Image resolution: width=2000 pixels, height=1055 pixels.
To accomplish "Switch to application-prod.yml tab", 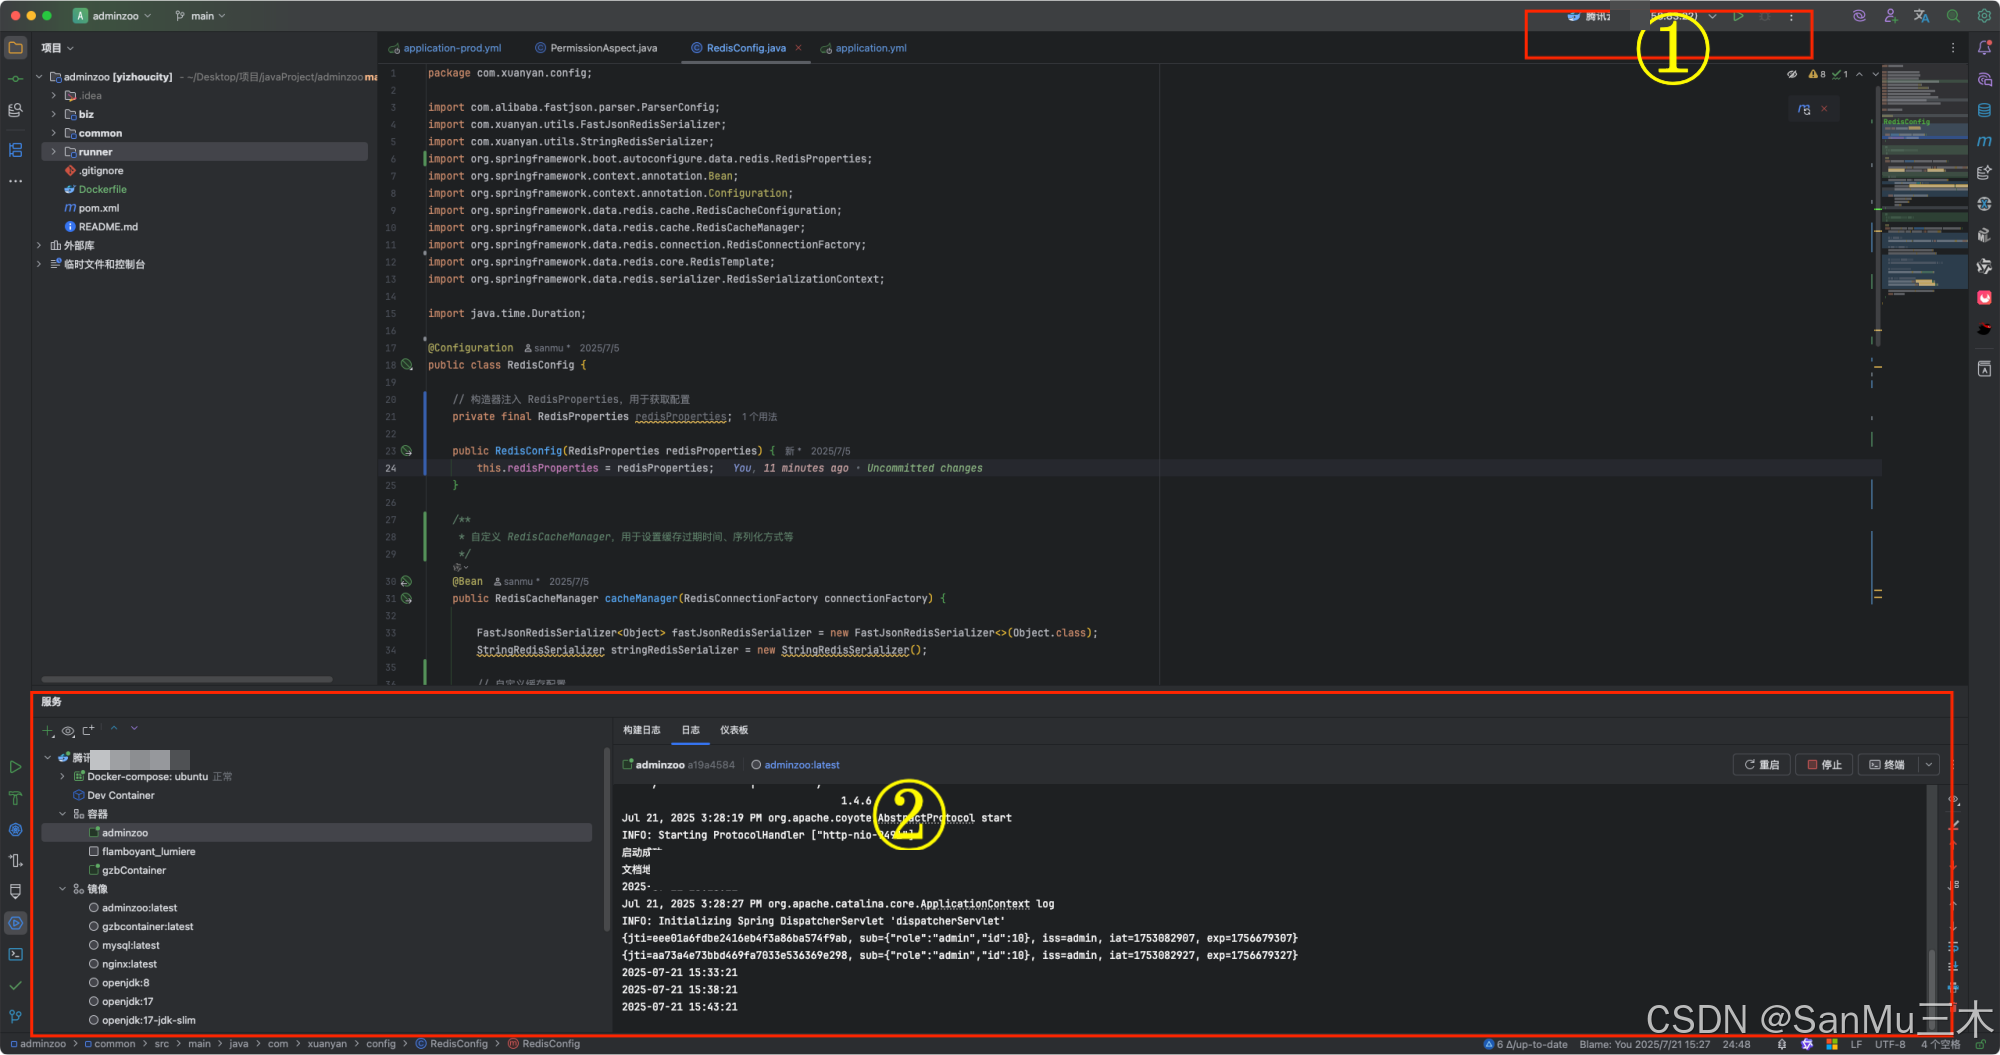I will click(445, 48).
